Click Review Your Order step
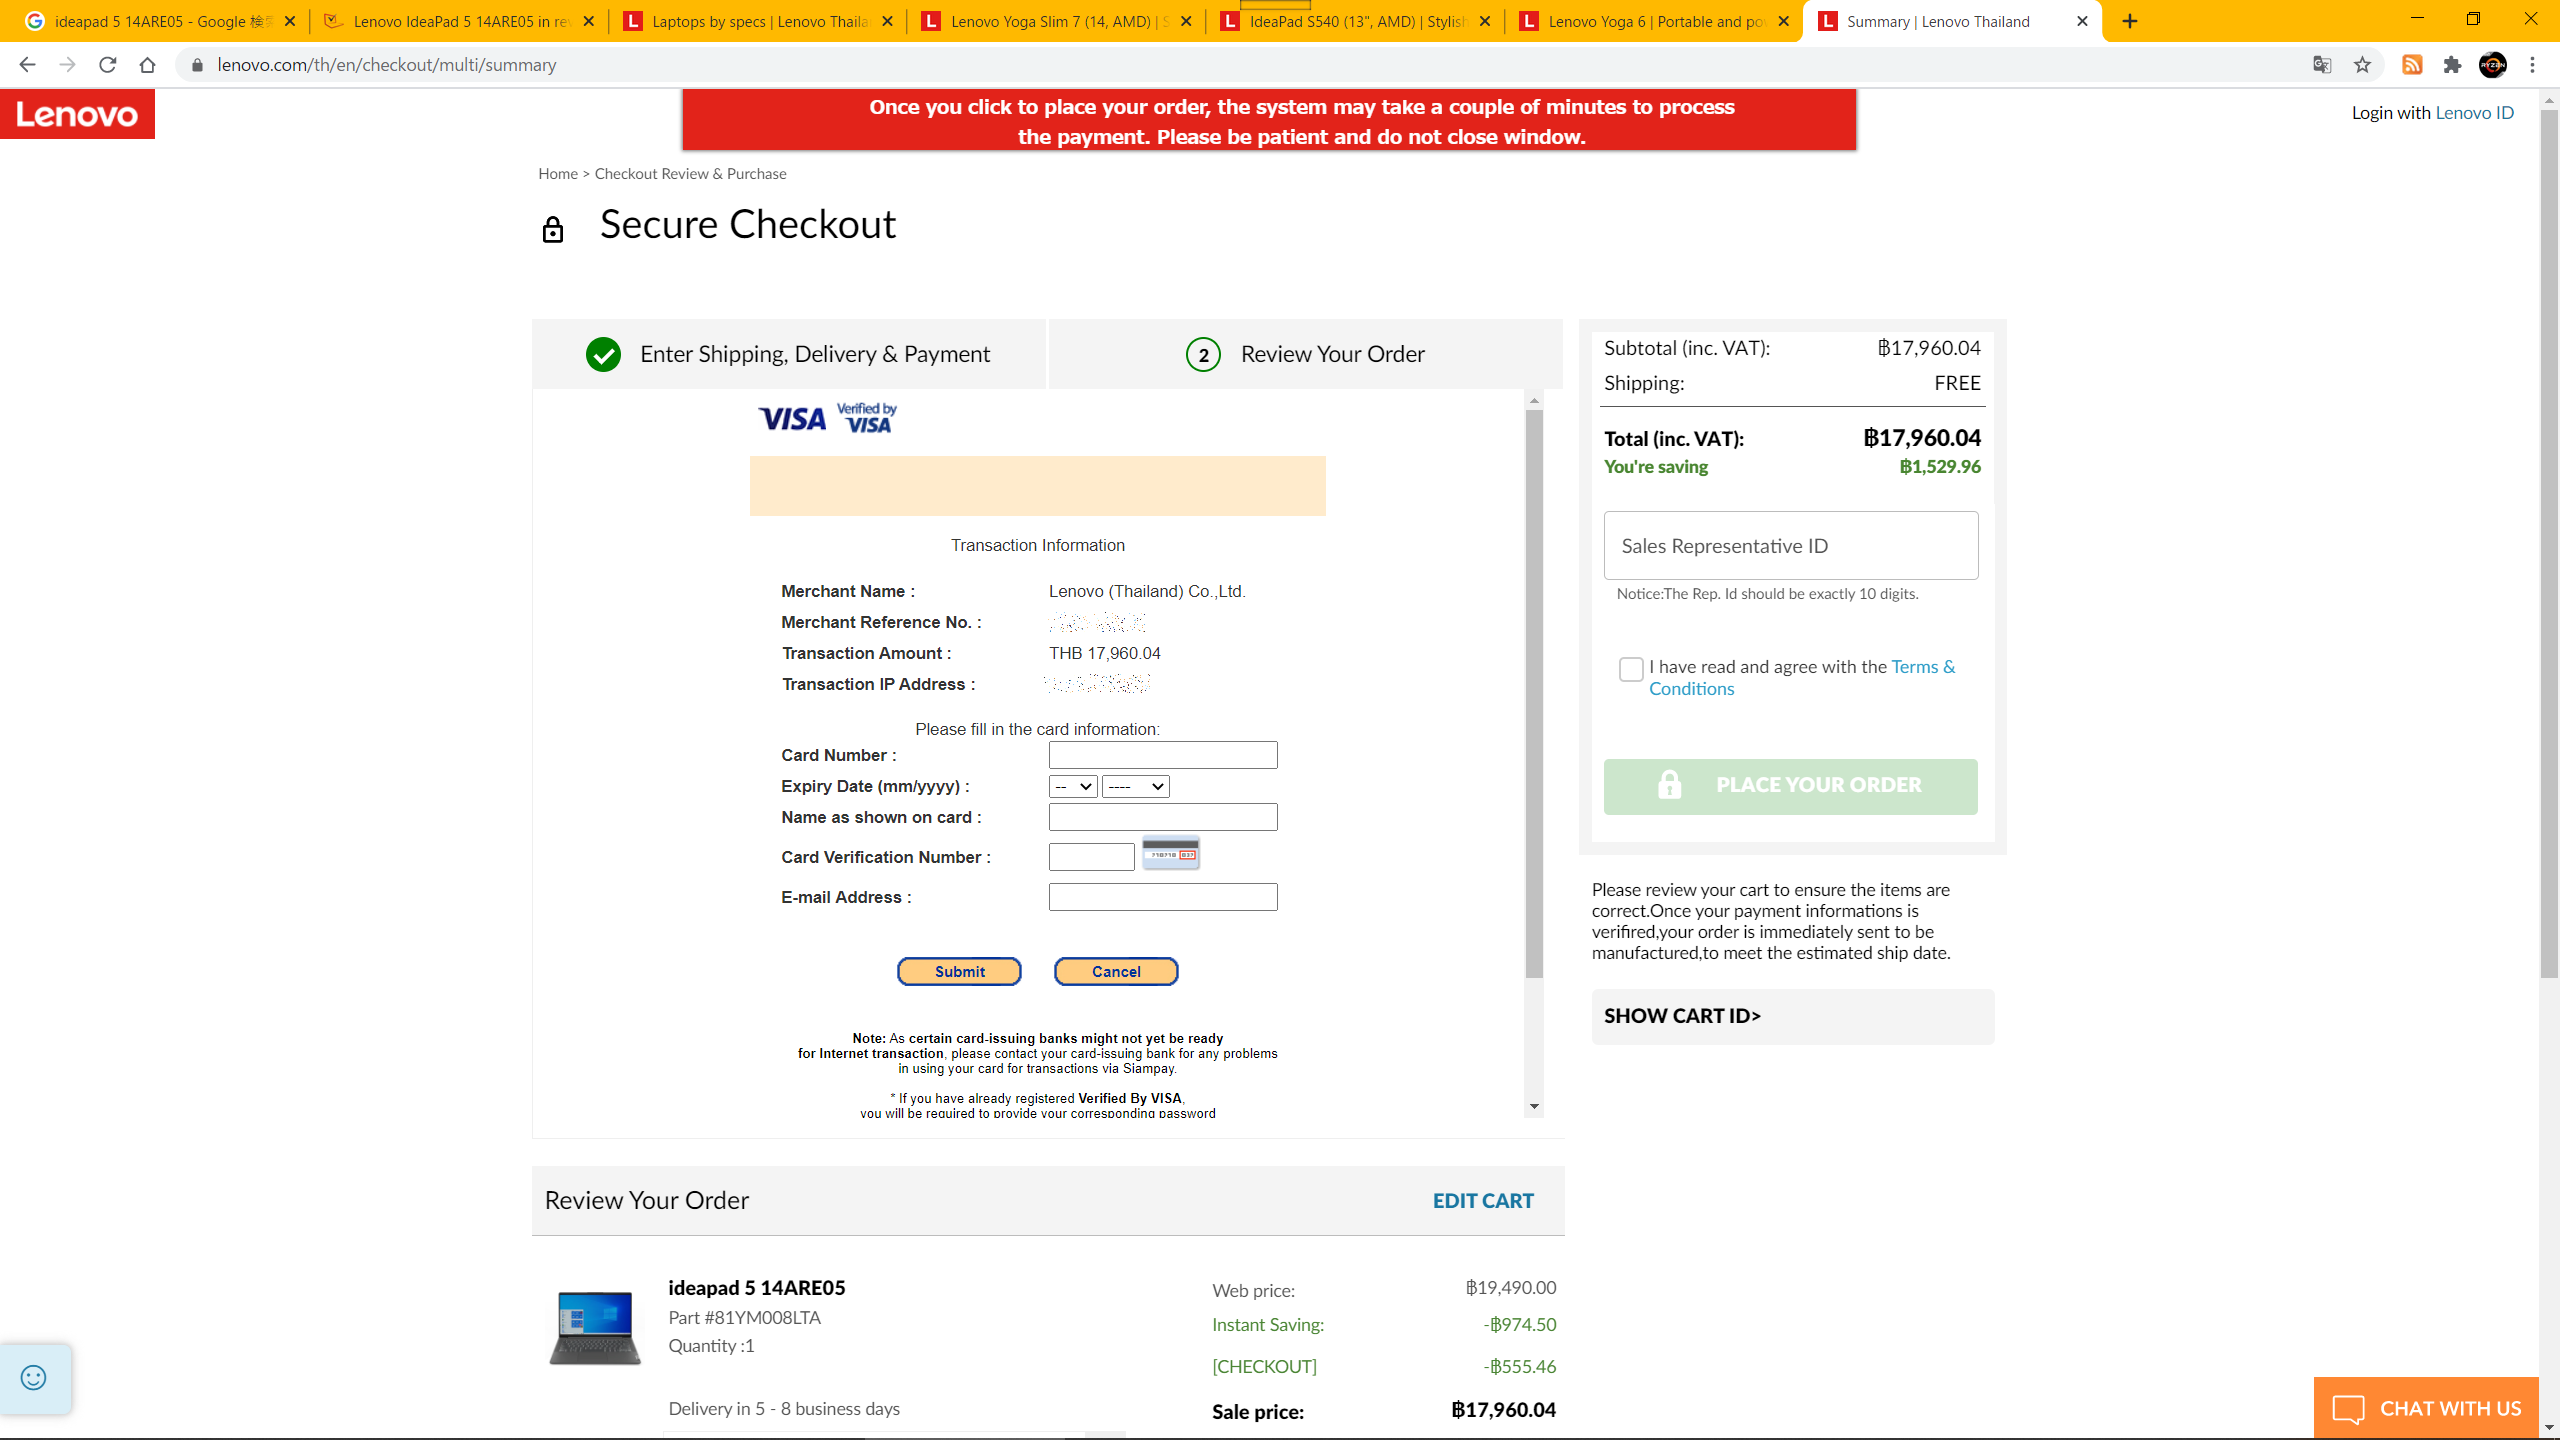Viewport: 2560px width, 1440px height. click(x=1305, y=354)
